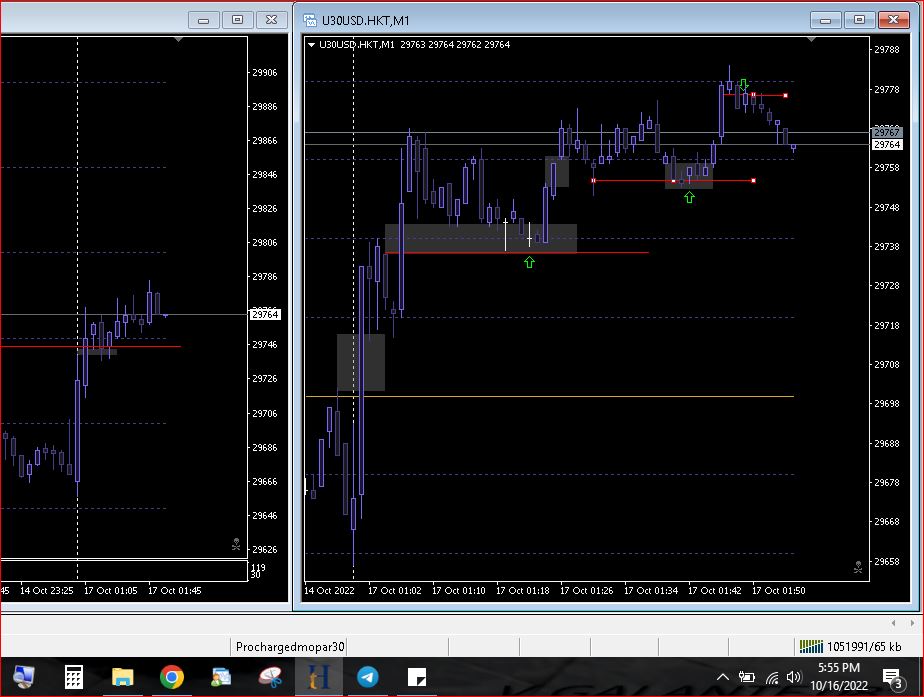Screen dimensions: 924x697
Task: Maximize the U30USD.HKT,M1 chart window
Action: click(858, 19)
